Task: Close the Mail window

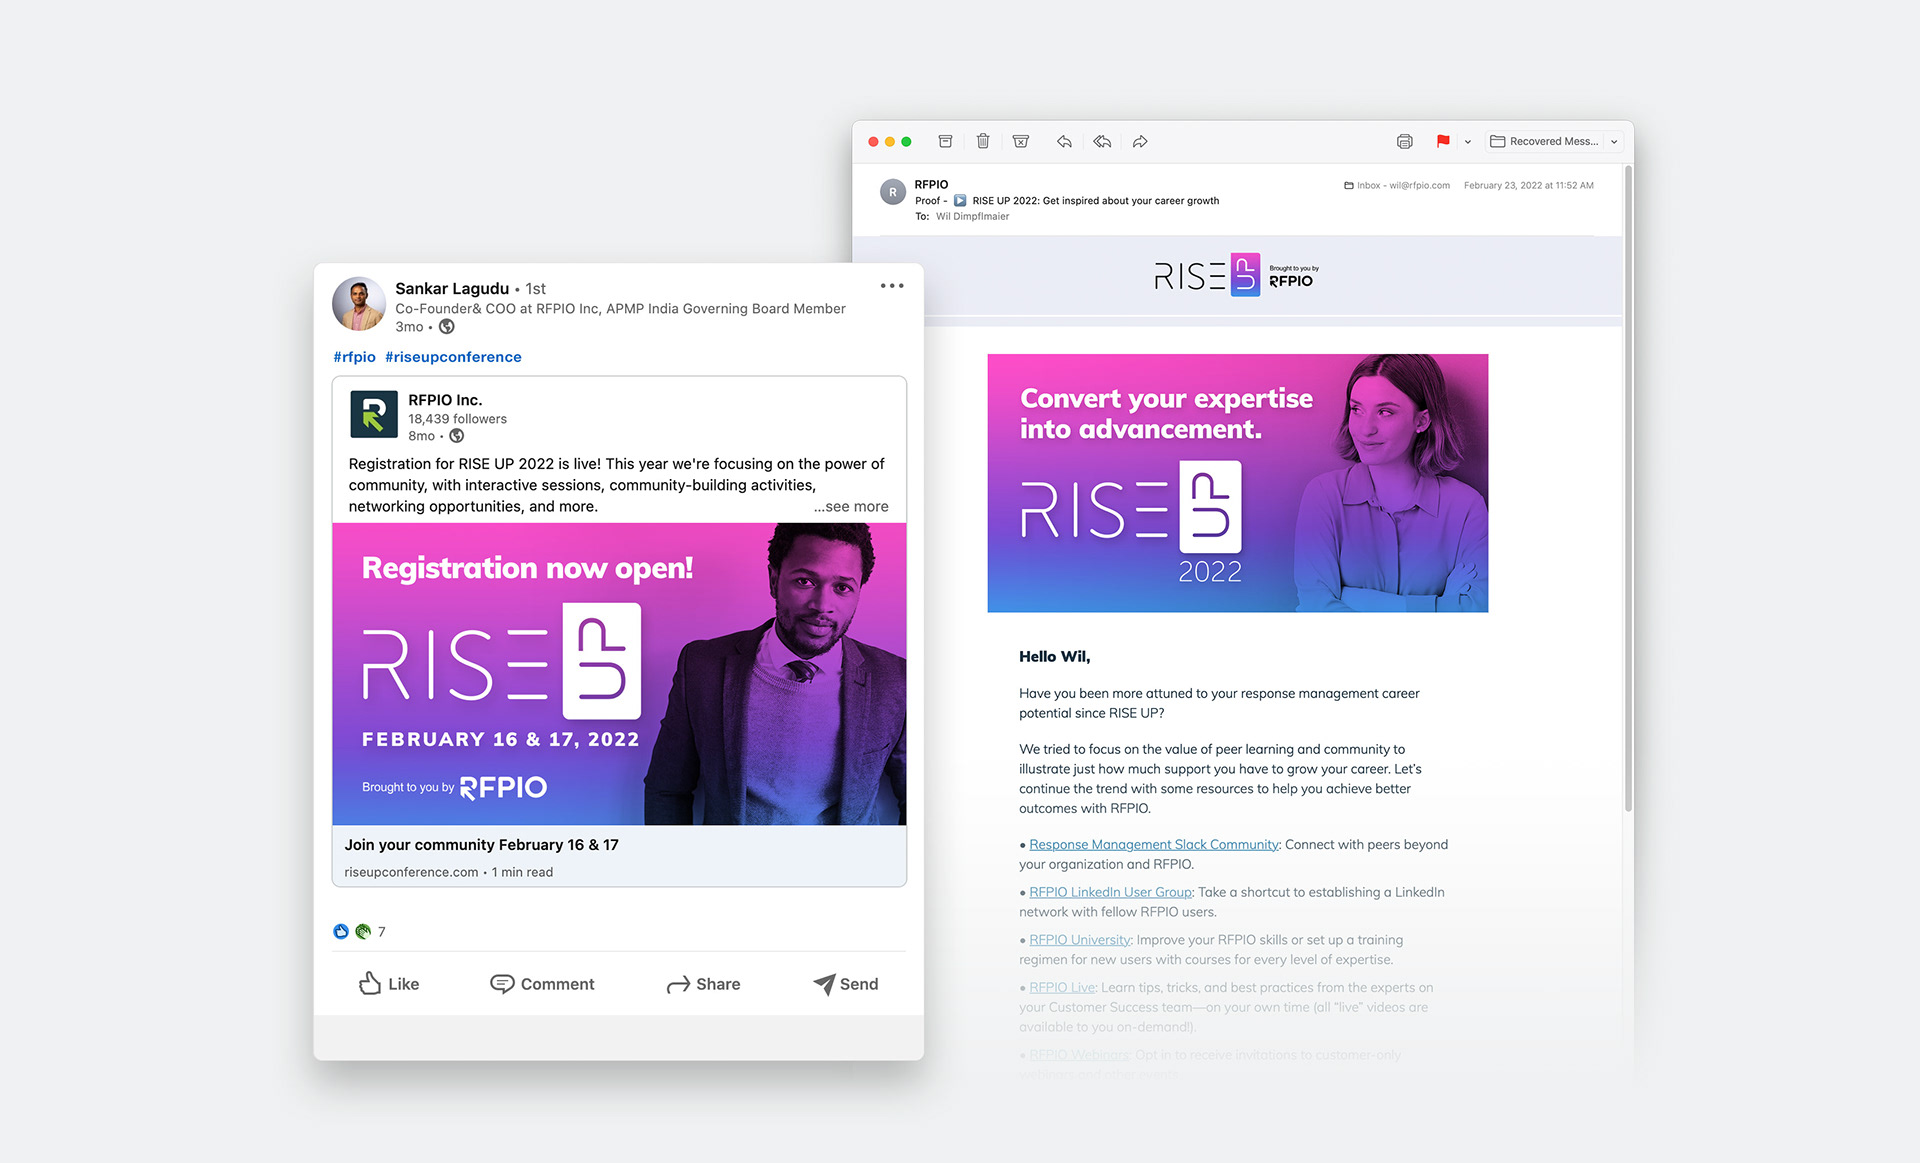Action: (873, 142)
